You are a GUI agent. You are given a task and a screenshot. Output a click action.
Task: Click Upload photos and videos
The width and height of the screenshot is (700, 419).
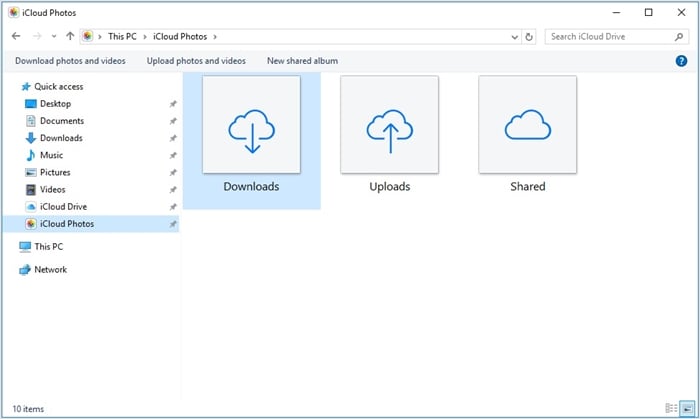(x=196, y=61)
